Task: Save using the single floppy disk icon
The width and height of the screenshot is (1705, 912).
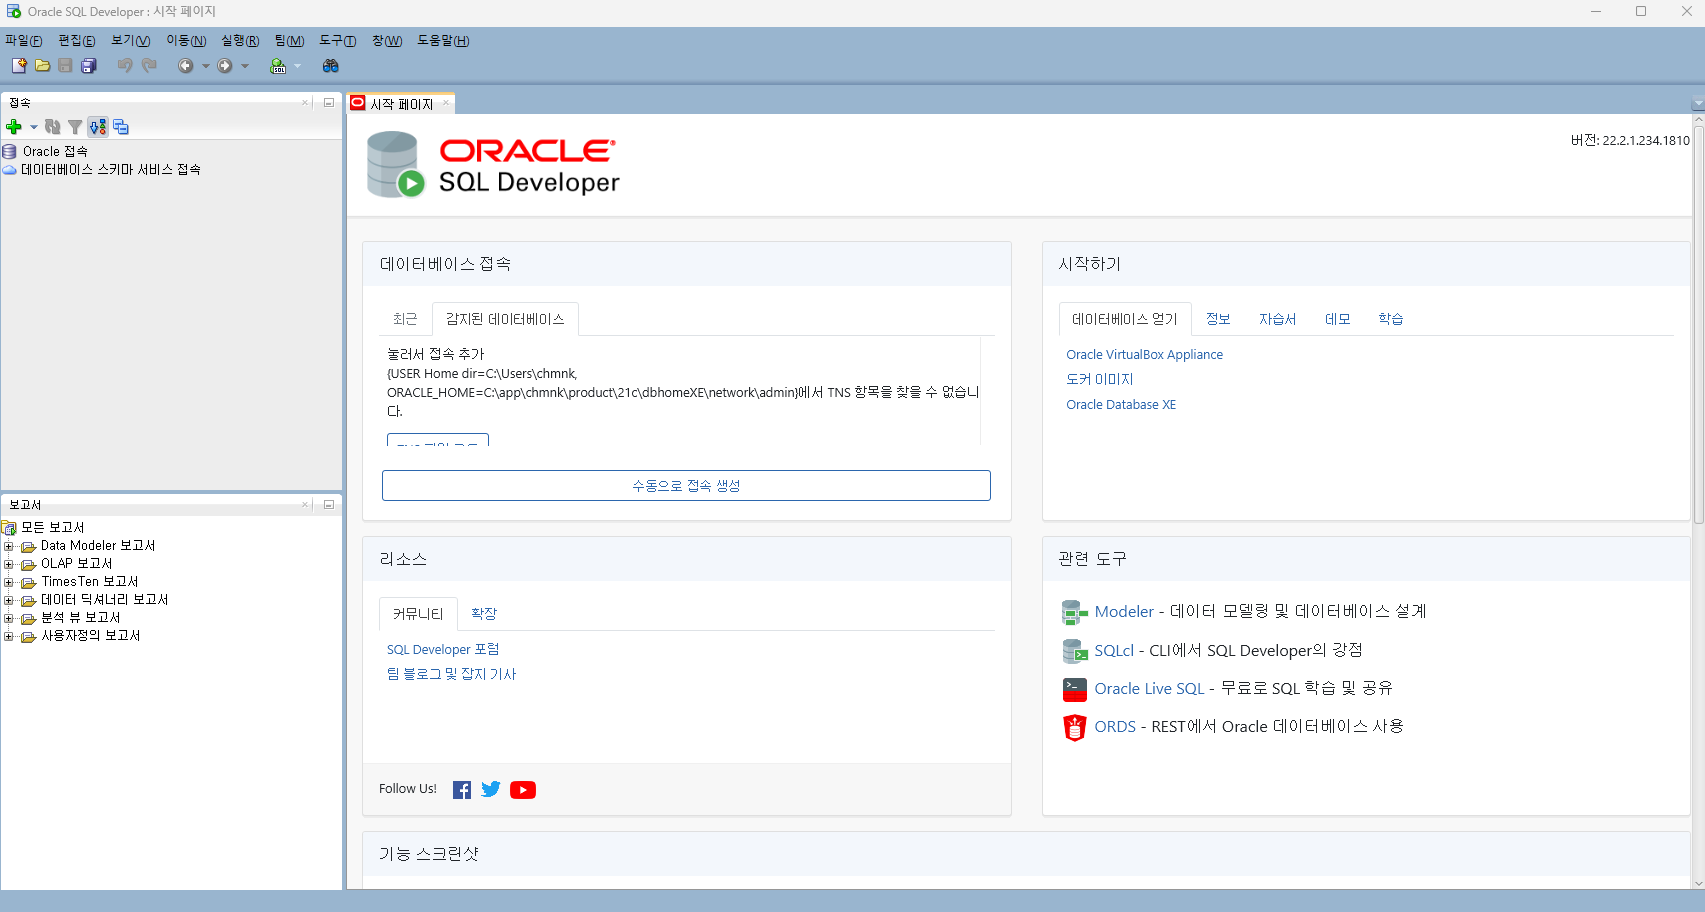Action: click(65, 66)
